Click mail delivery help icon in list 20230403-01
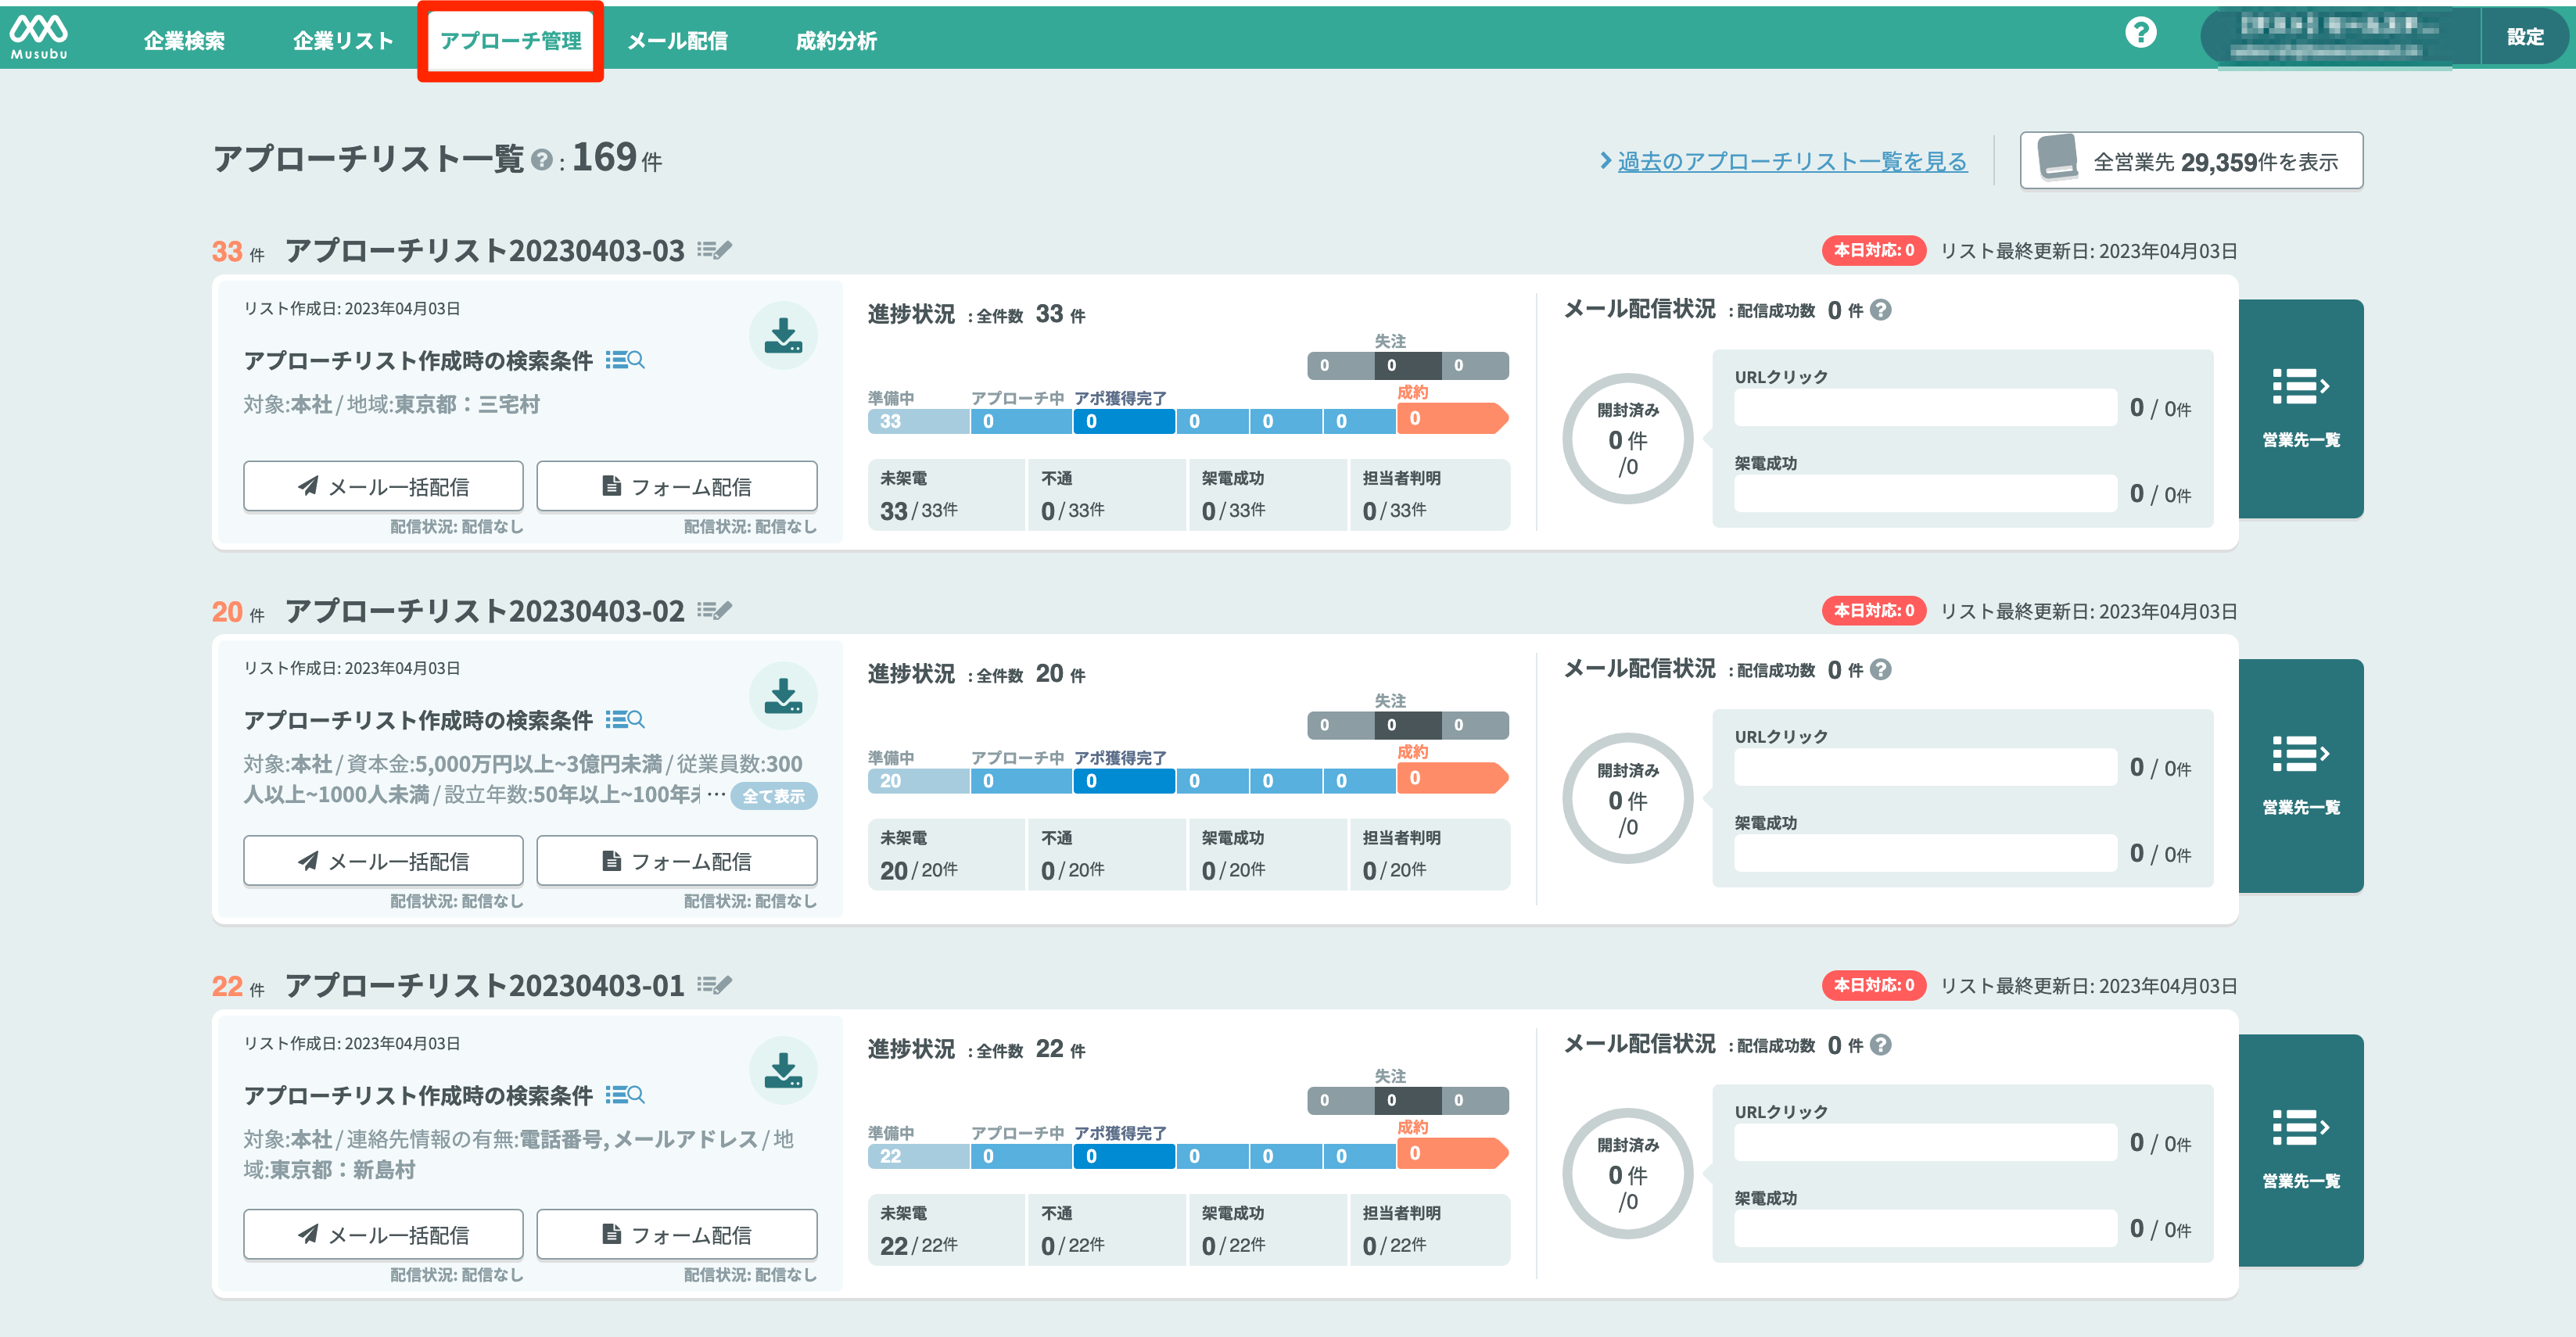2576x1337 pixels. coord(1881,1045)
